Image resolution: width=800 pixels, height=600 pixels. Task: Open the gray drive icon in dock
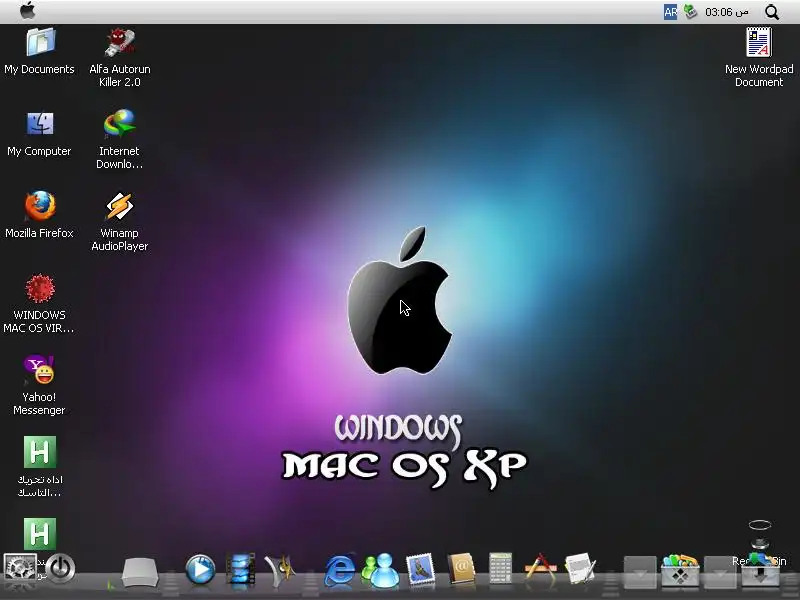(140, 571)
